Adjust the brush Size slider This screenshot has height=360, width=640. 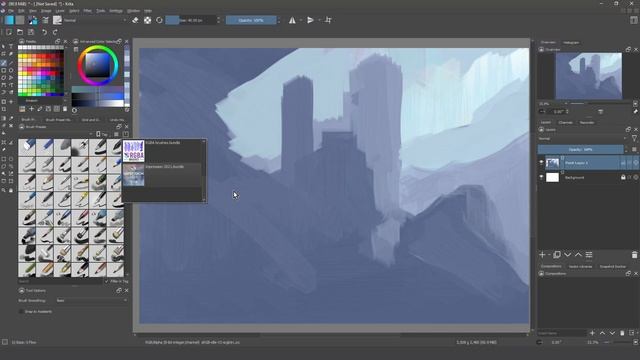tap(191, 20)
